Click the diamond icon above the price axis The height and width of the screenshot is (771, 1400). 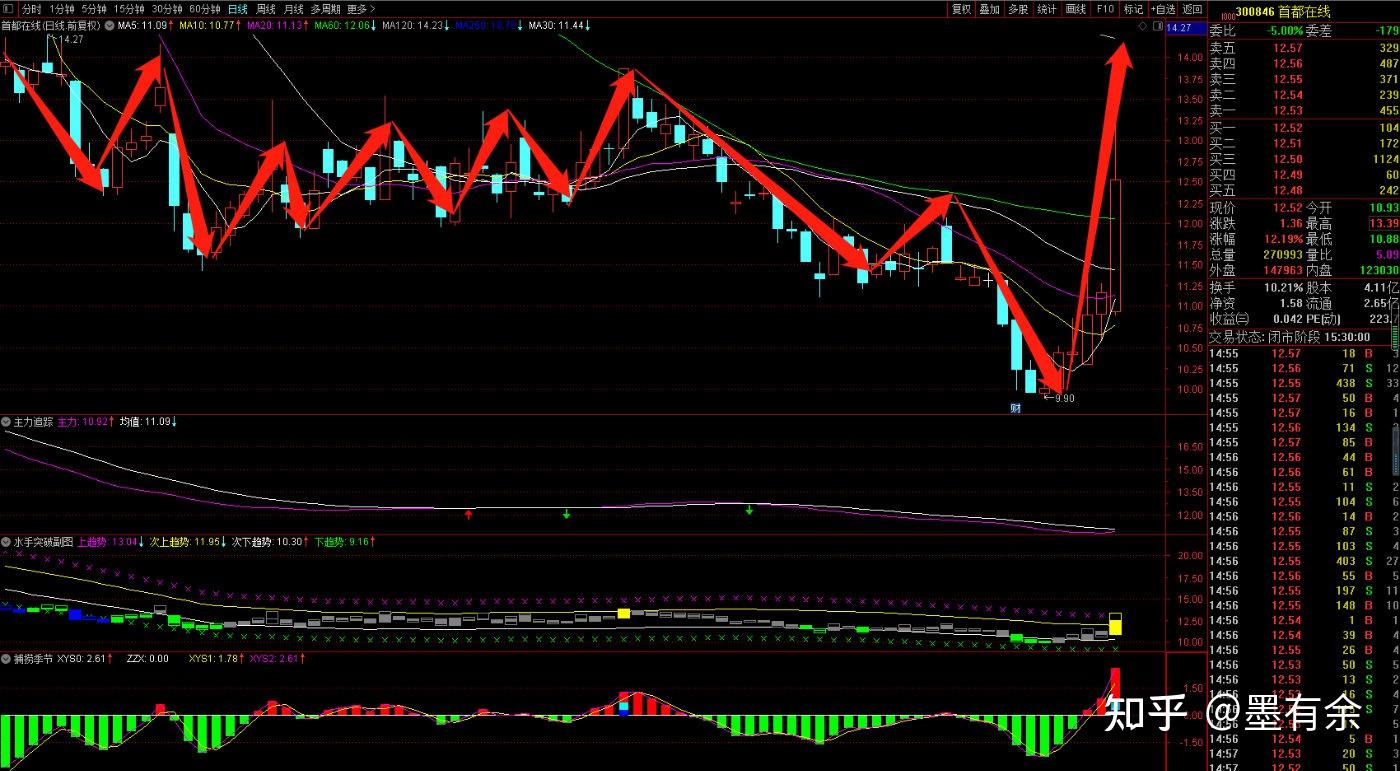coord(1142,26)
